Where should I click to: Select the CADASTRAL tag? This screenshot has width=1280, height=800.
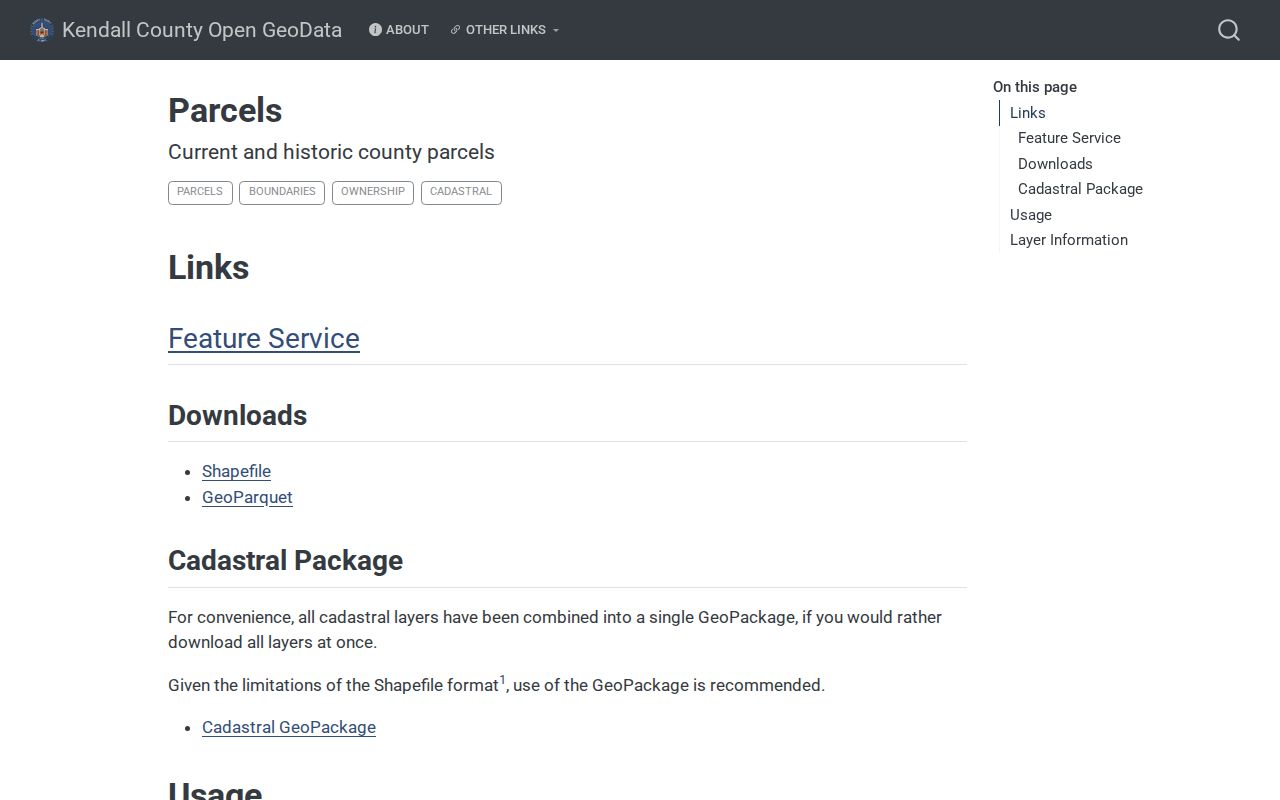tap(461, 192)
